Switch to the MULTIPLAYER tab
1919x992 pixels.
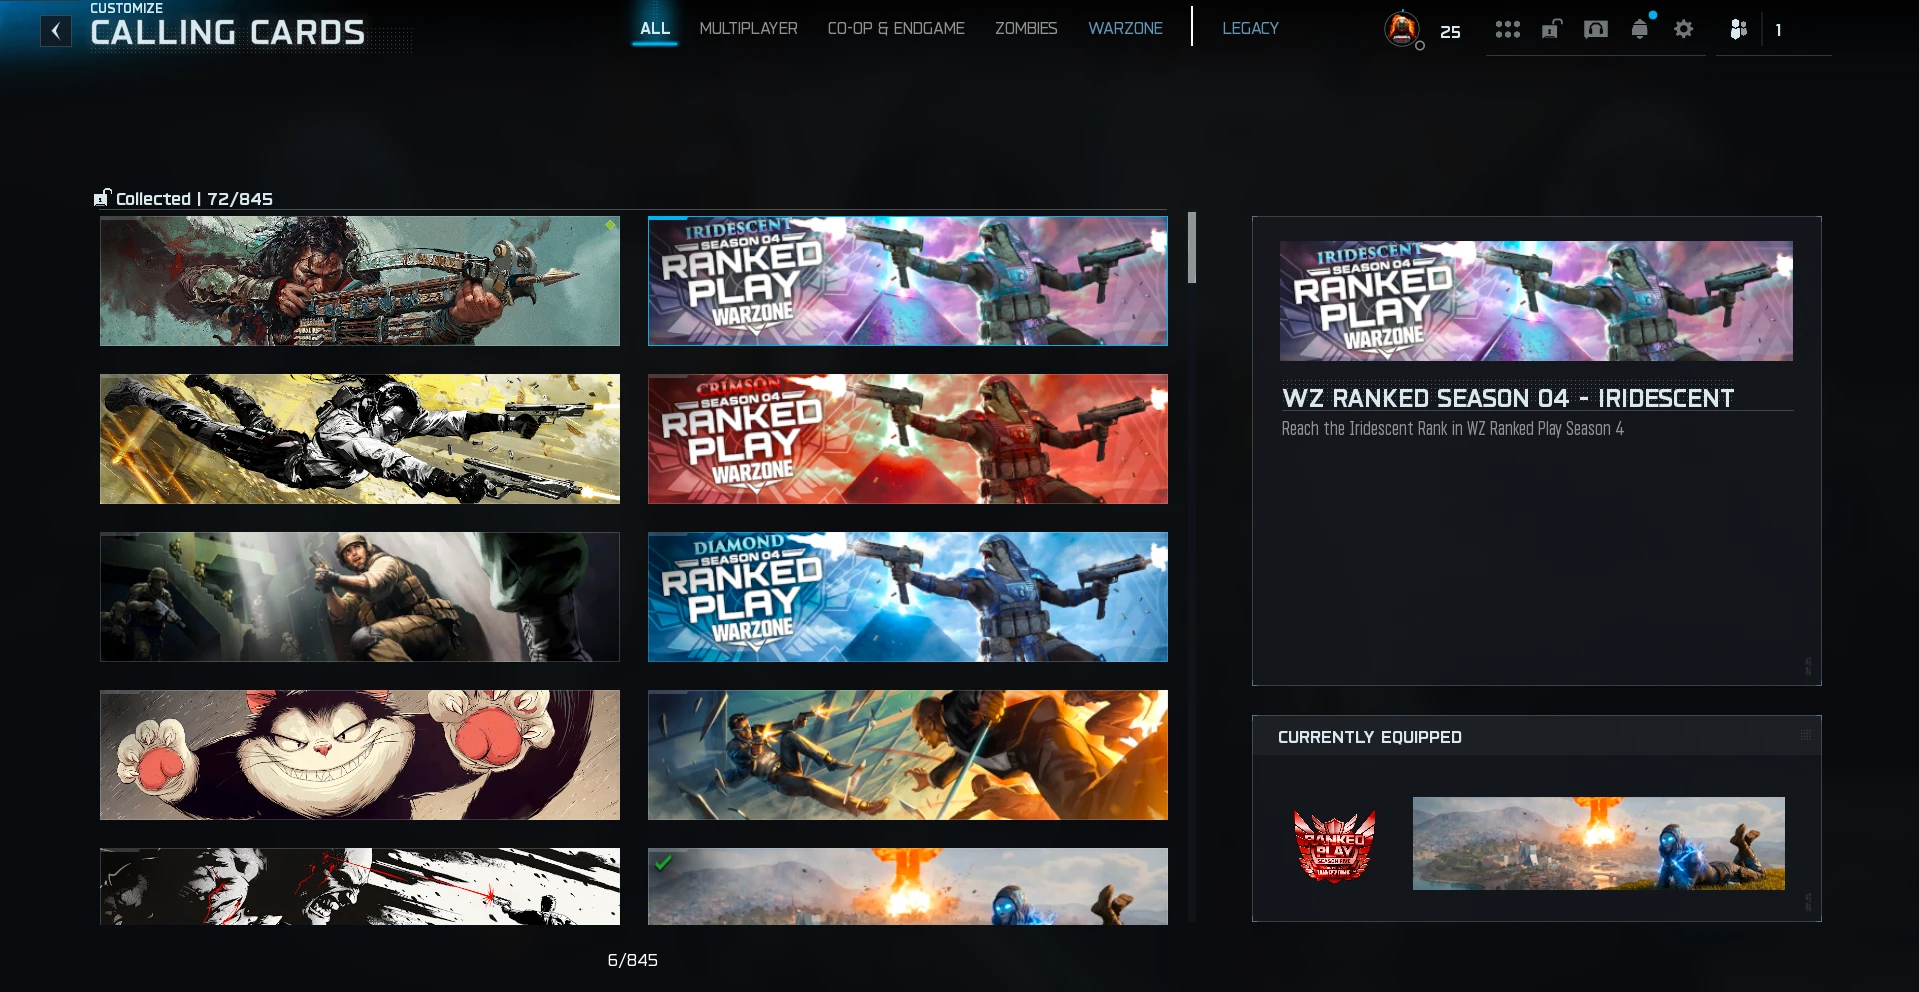pos(748,28)
